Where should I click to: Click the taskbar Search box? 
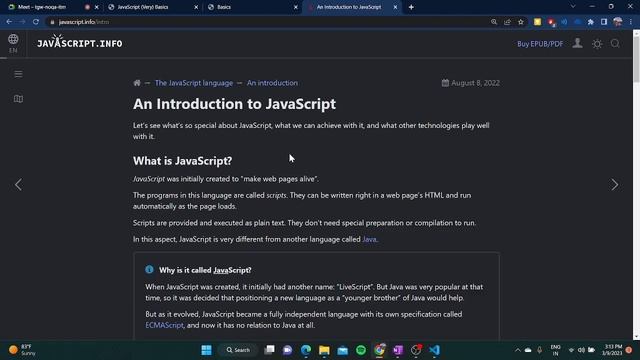[x=238, y=350]
